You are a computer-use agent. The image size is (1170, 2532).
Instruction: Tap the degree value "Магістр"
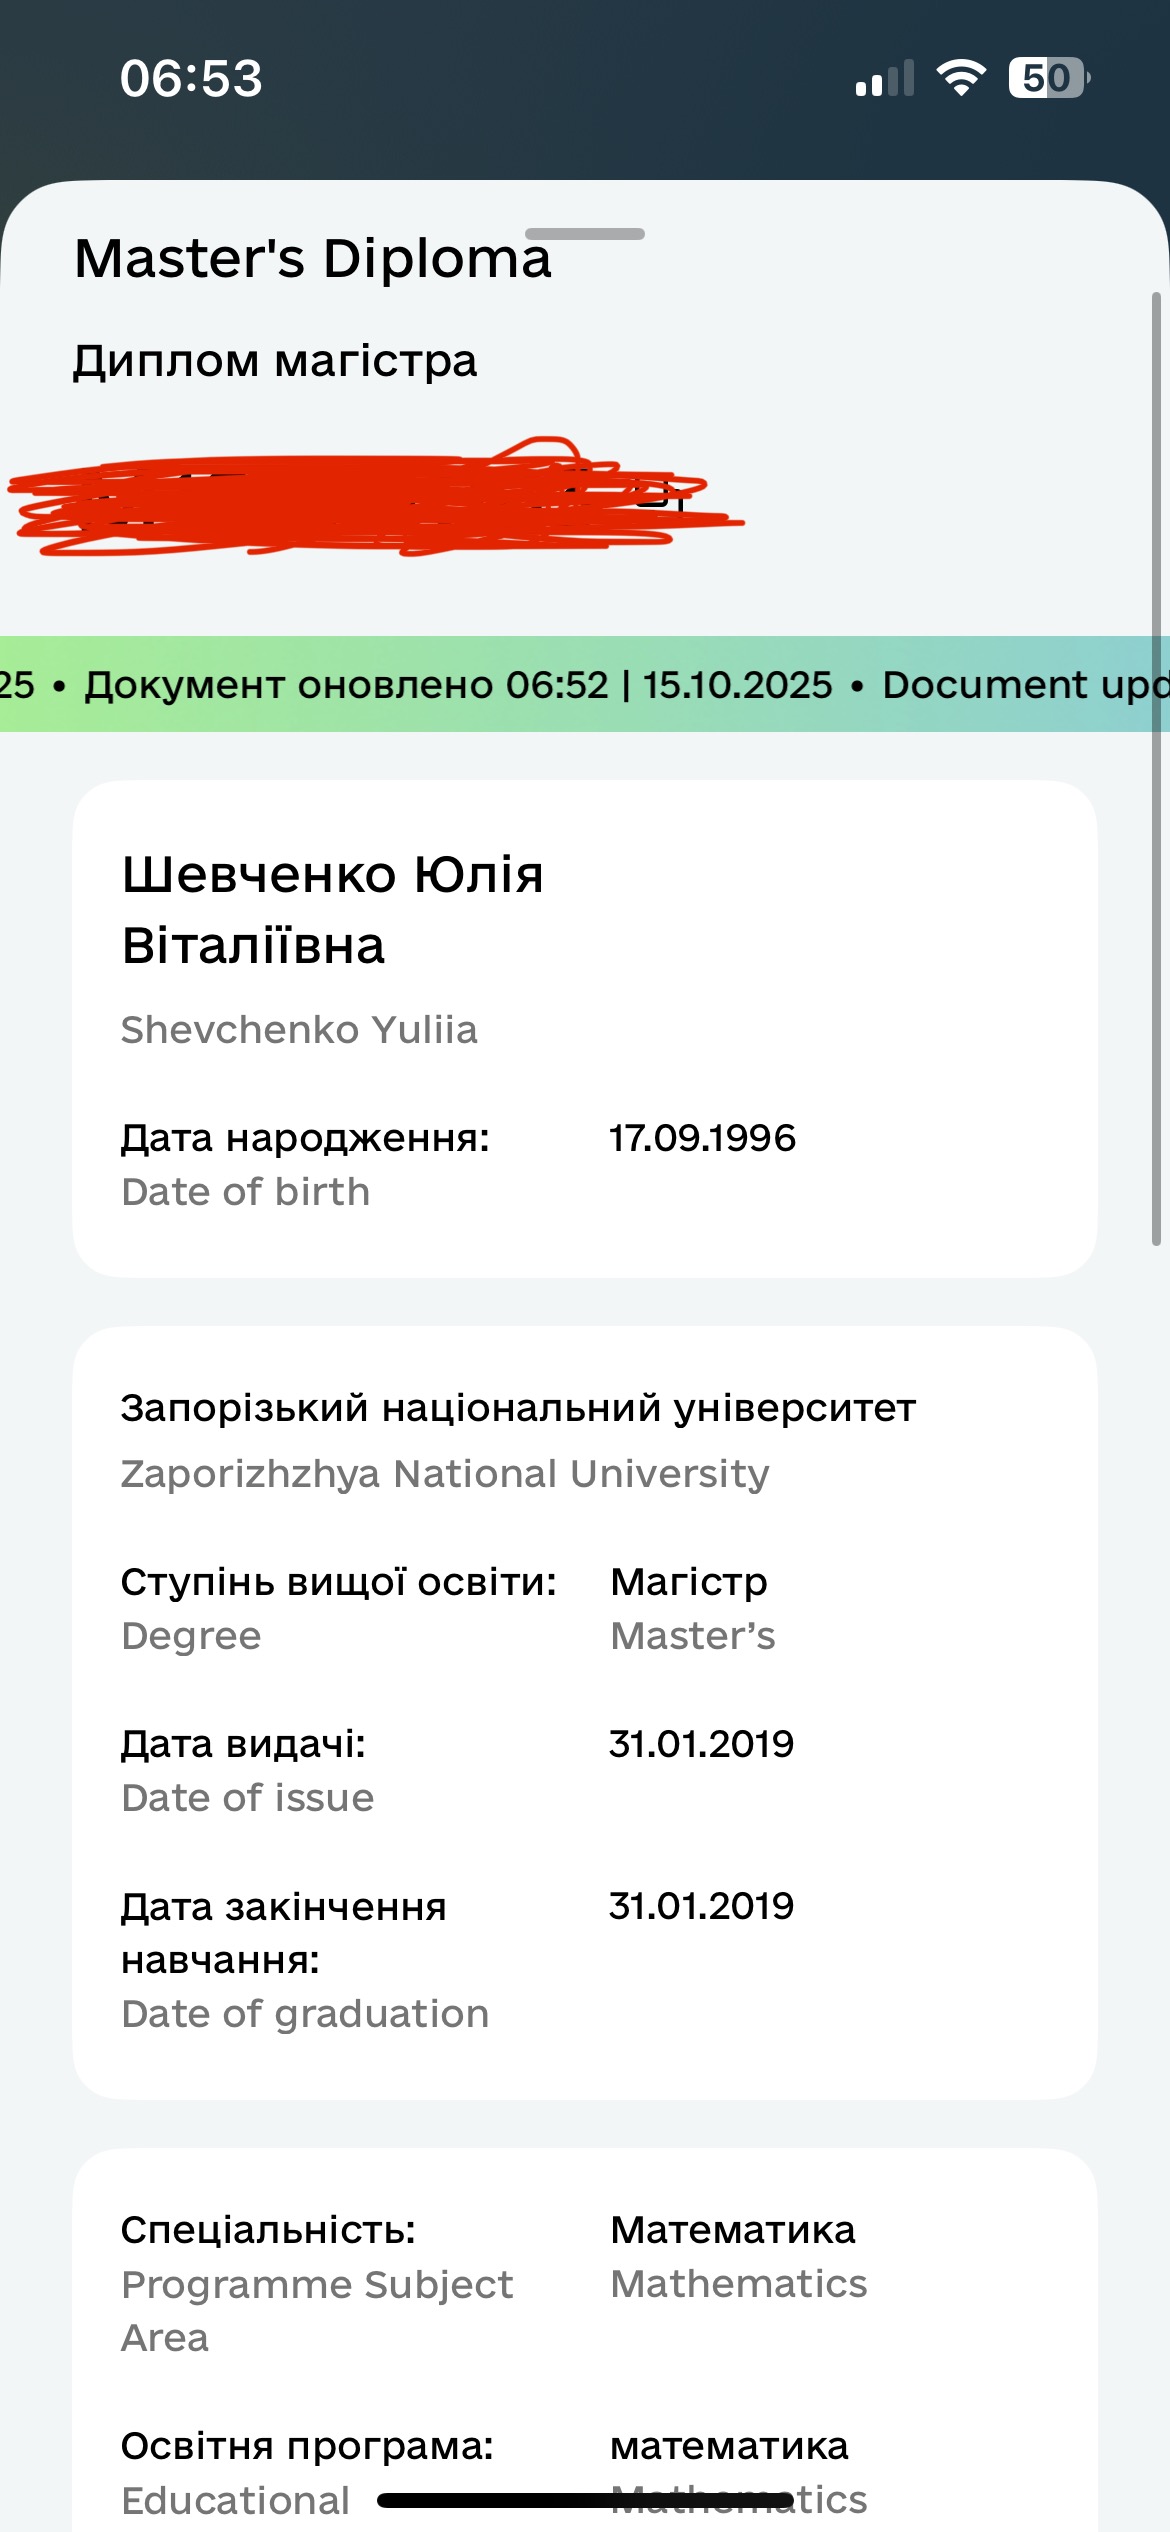click(x=689, y=1582)
